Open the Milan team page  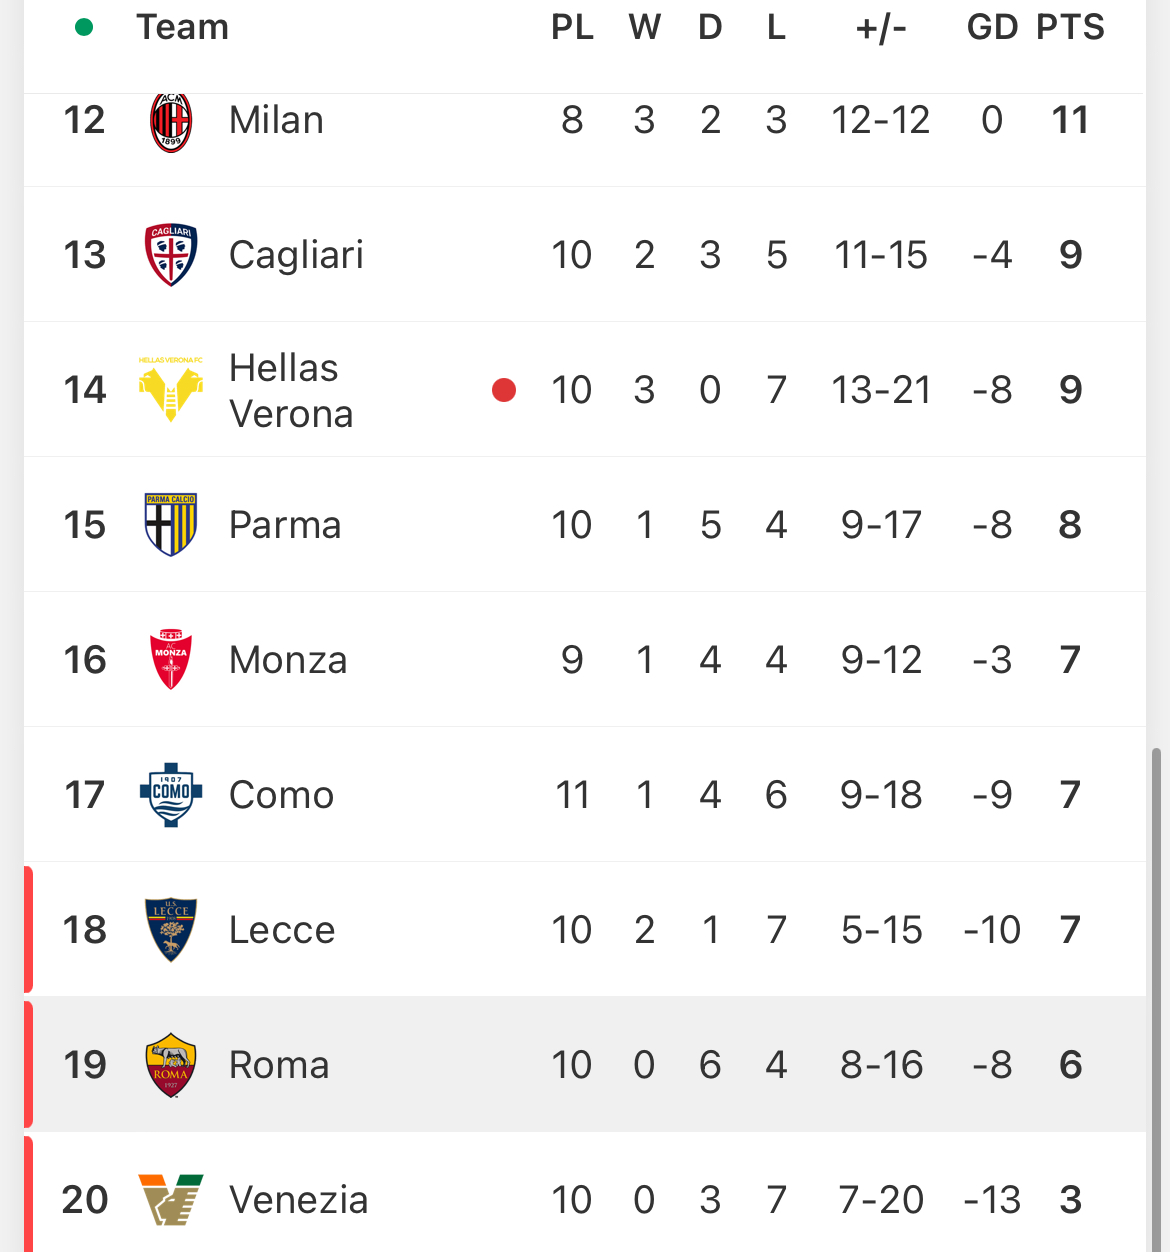click(276, 120)
